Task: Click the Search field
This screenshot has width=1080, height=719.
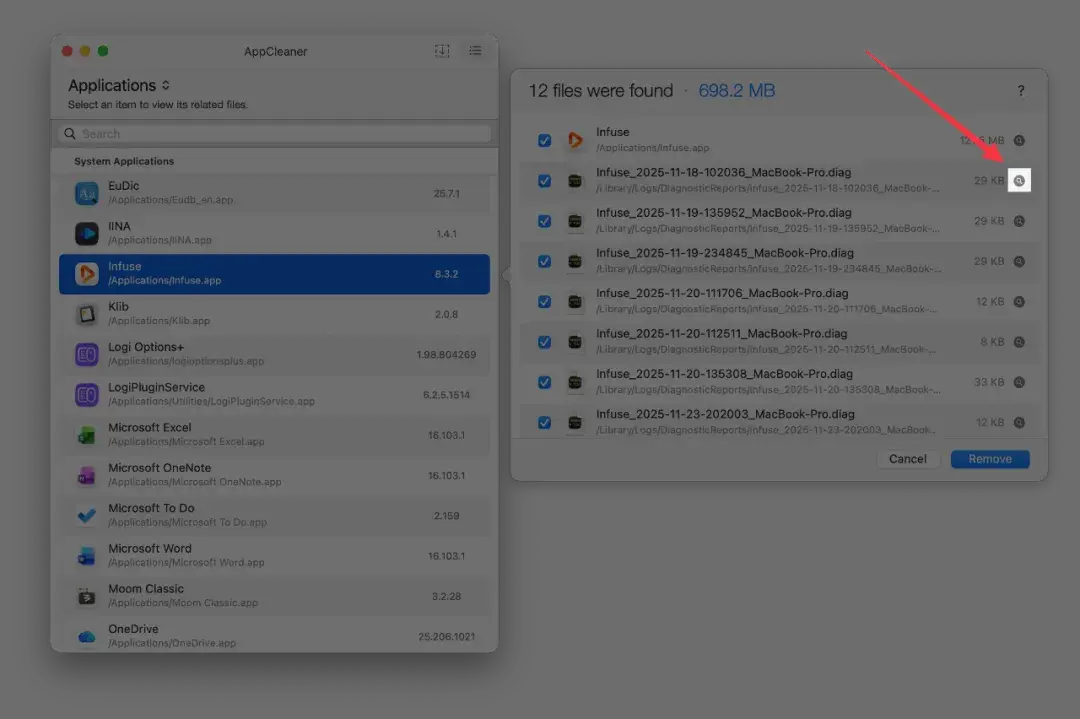Action: coord(274,134)
